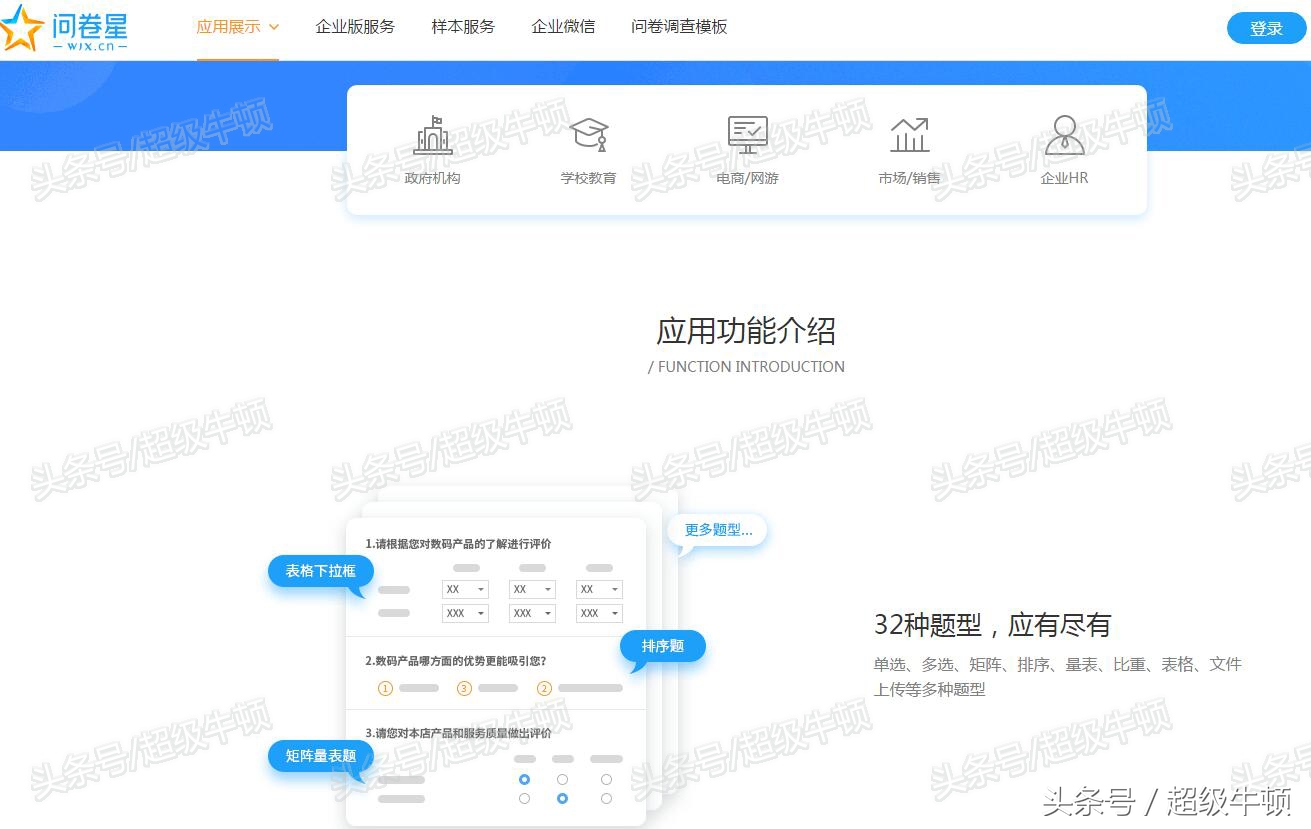Click the 矩阵量表题 callout bubble
This screenshot has width=1311, height=829.
[x=320, y=756]
